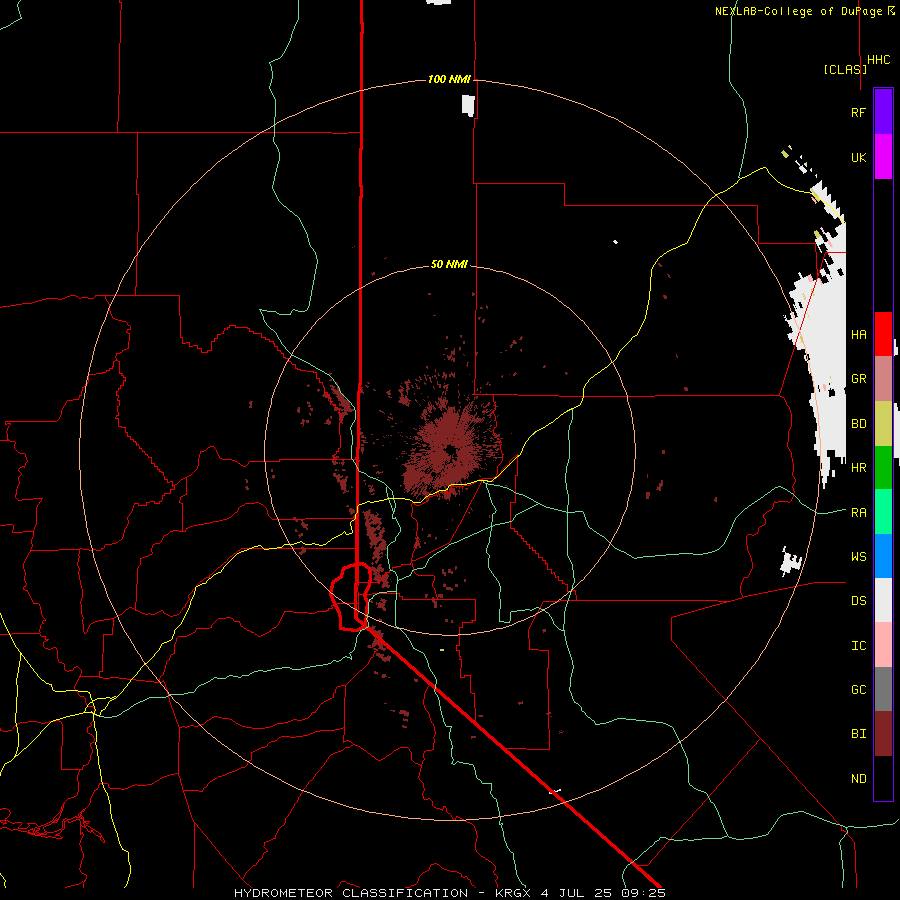Click the WS blue legend swatch
The width and height of the screenshot is (900, 900).
[883, 556]
